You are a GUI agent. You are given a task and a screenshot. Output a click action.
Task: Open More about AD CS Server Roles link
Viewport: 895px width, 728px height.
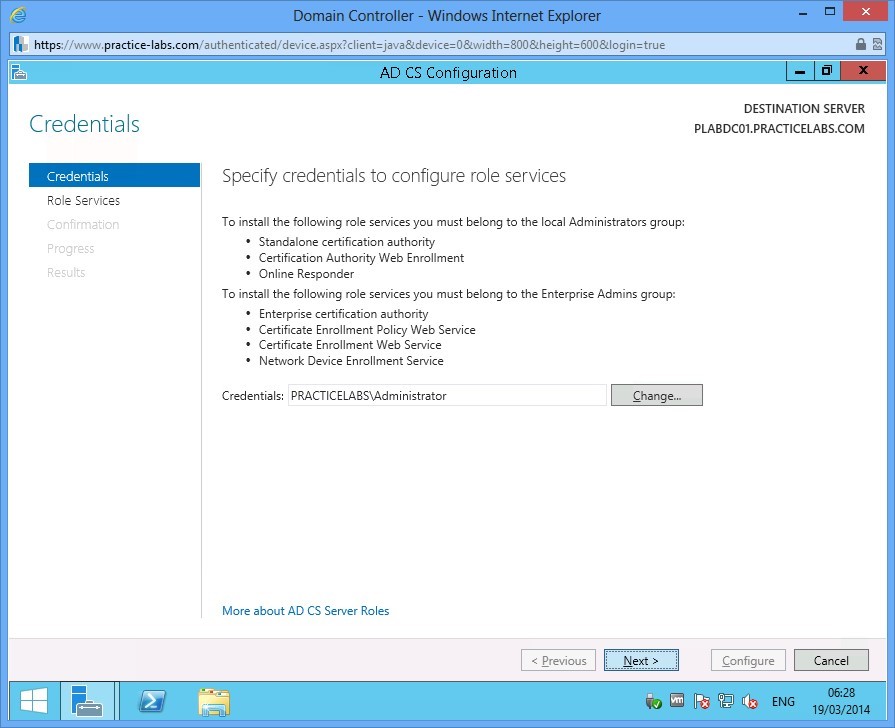tap(305, 611)
